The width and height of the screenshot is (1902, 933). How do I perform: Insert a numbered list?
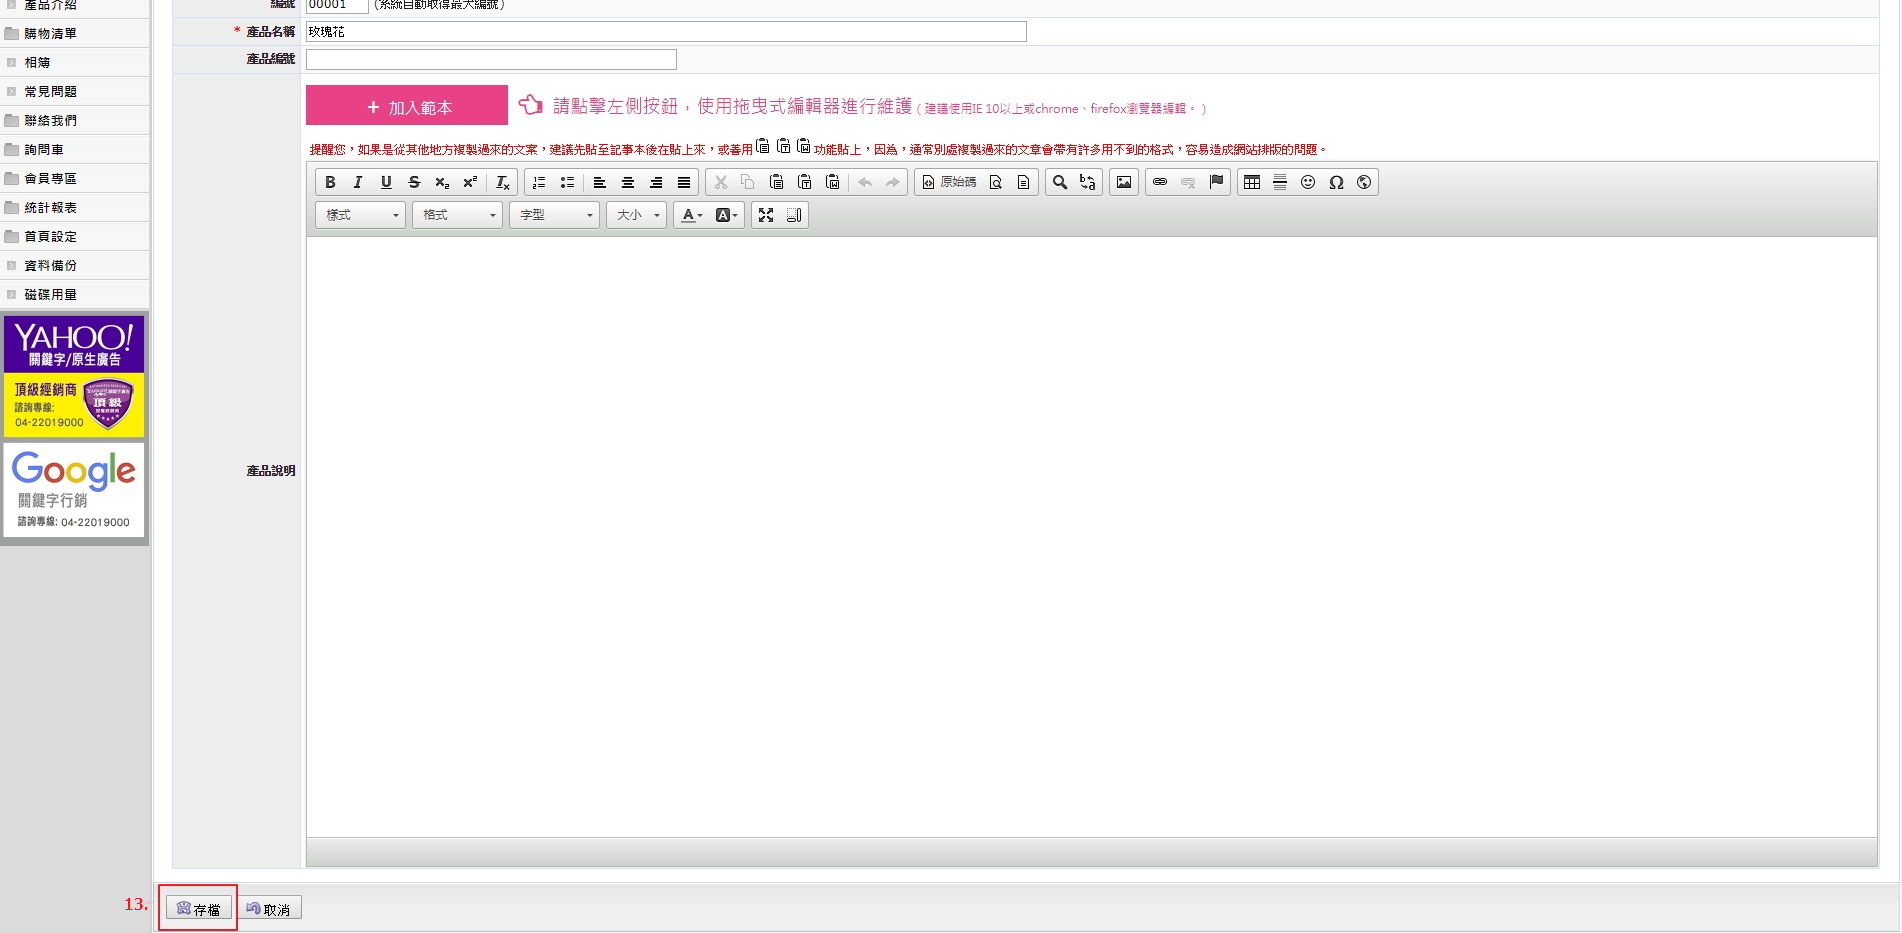(539, 182)
